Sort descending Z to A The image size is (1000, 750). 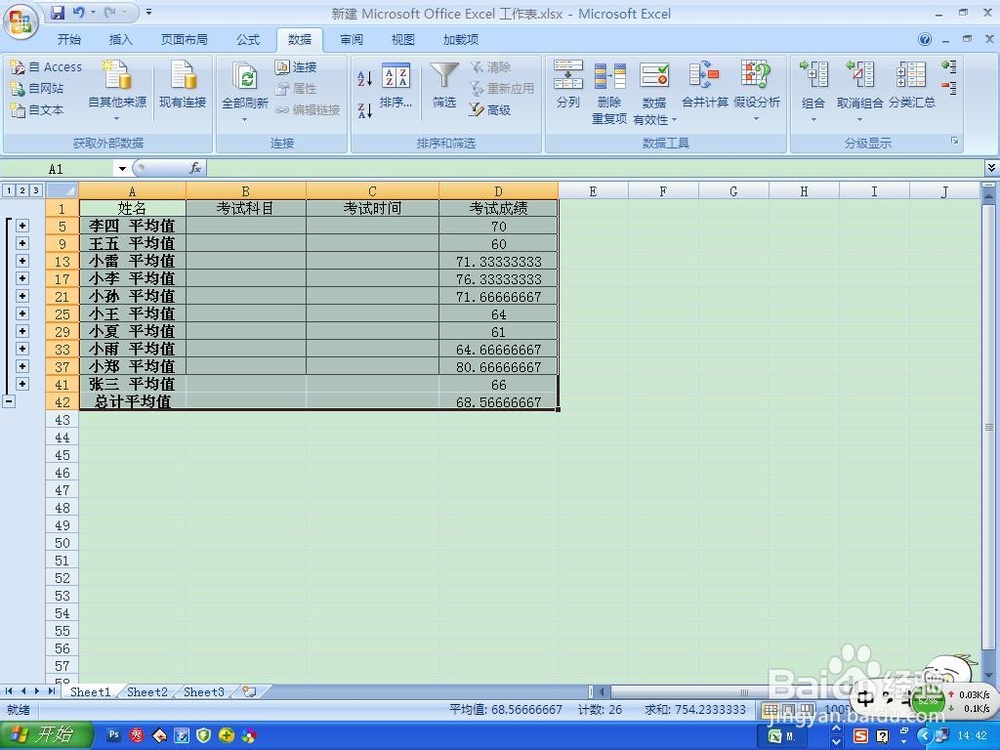(x=364, y=110)
